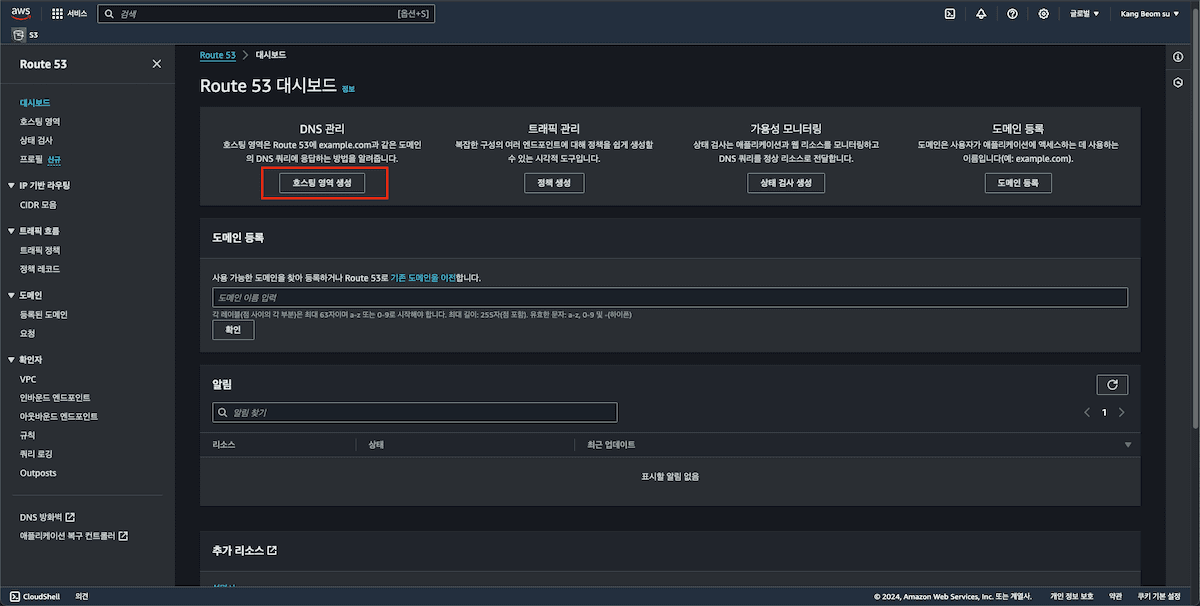This screenshot has width=1200, height=606.
Task: Open the S3 shortcut in the favorites bar
Action: coord(25,35)
